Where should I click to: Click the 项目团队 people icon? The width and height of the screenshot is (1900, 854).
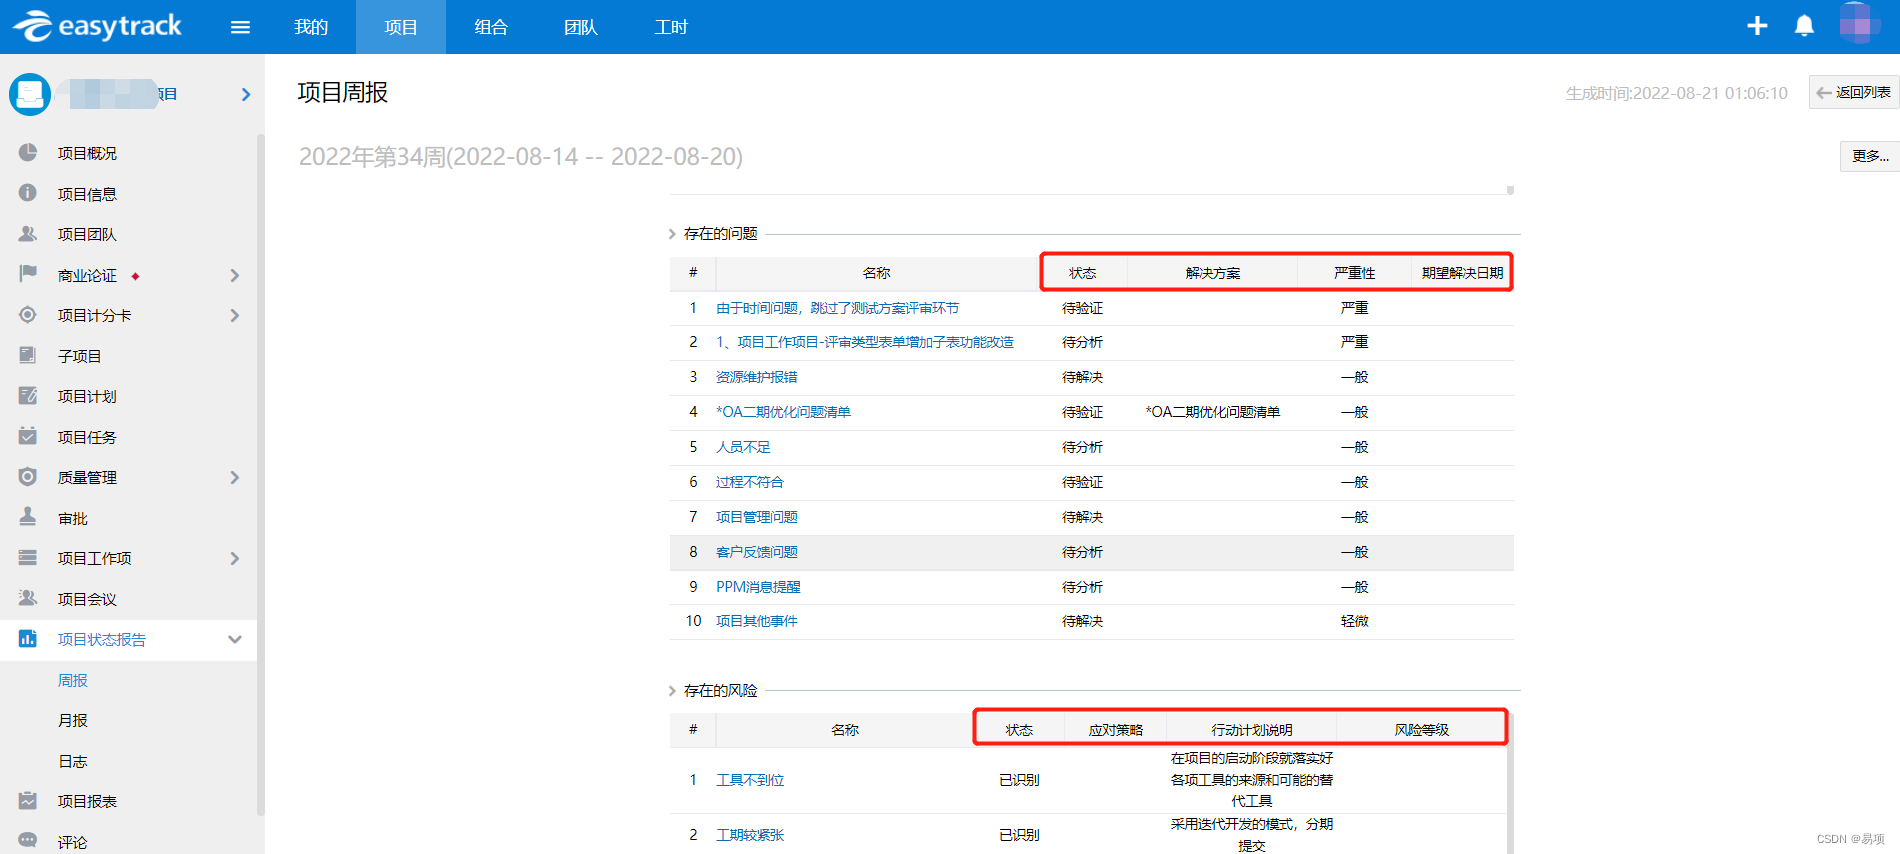point(28,233)
